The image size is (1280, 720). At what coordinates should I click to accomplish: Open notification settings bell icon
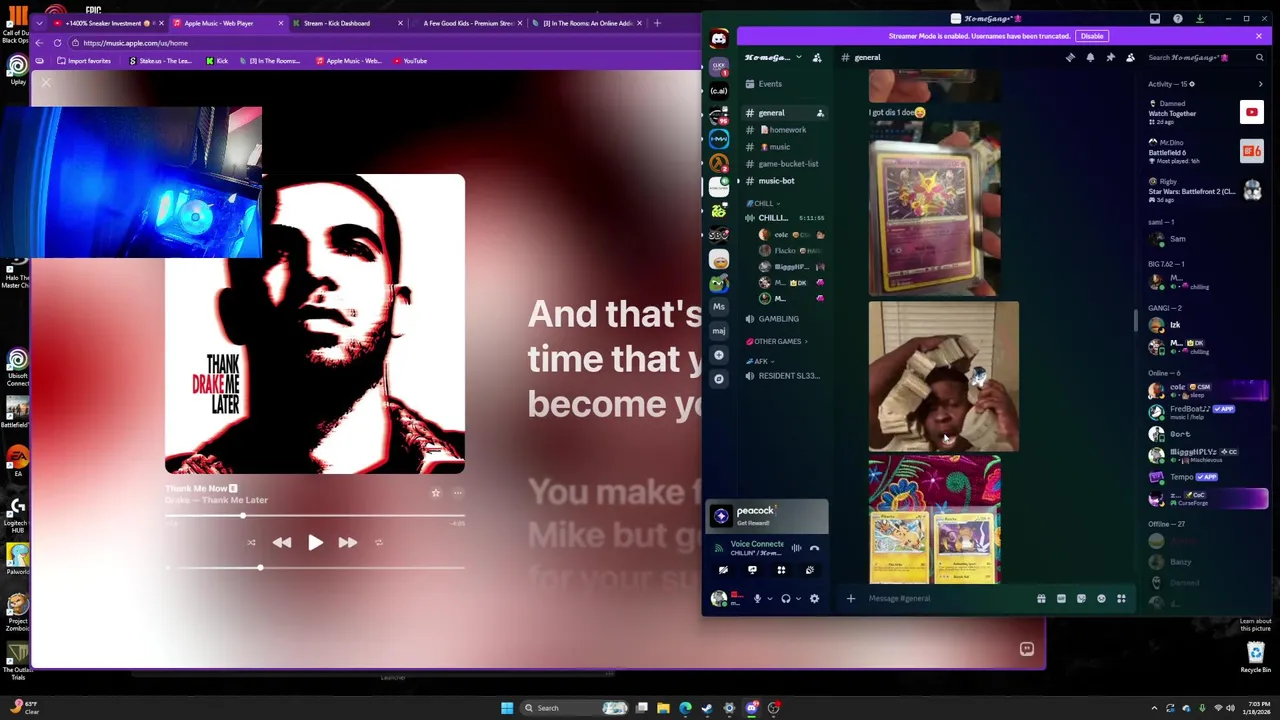1090,58
